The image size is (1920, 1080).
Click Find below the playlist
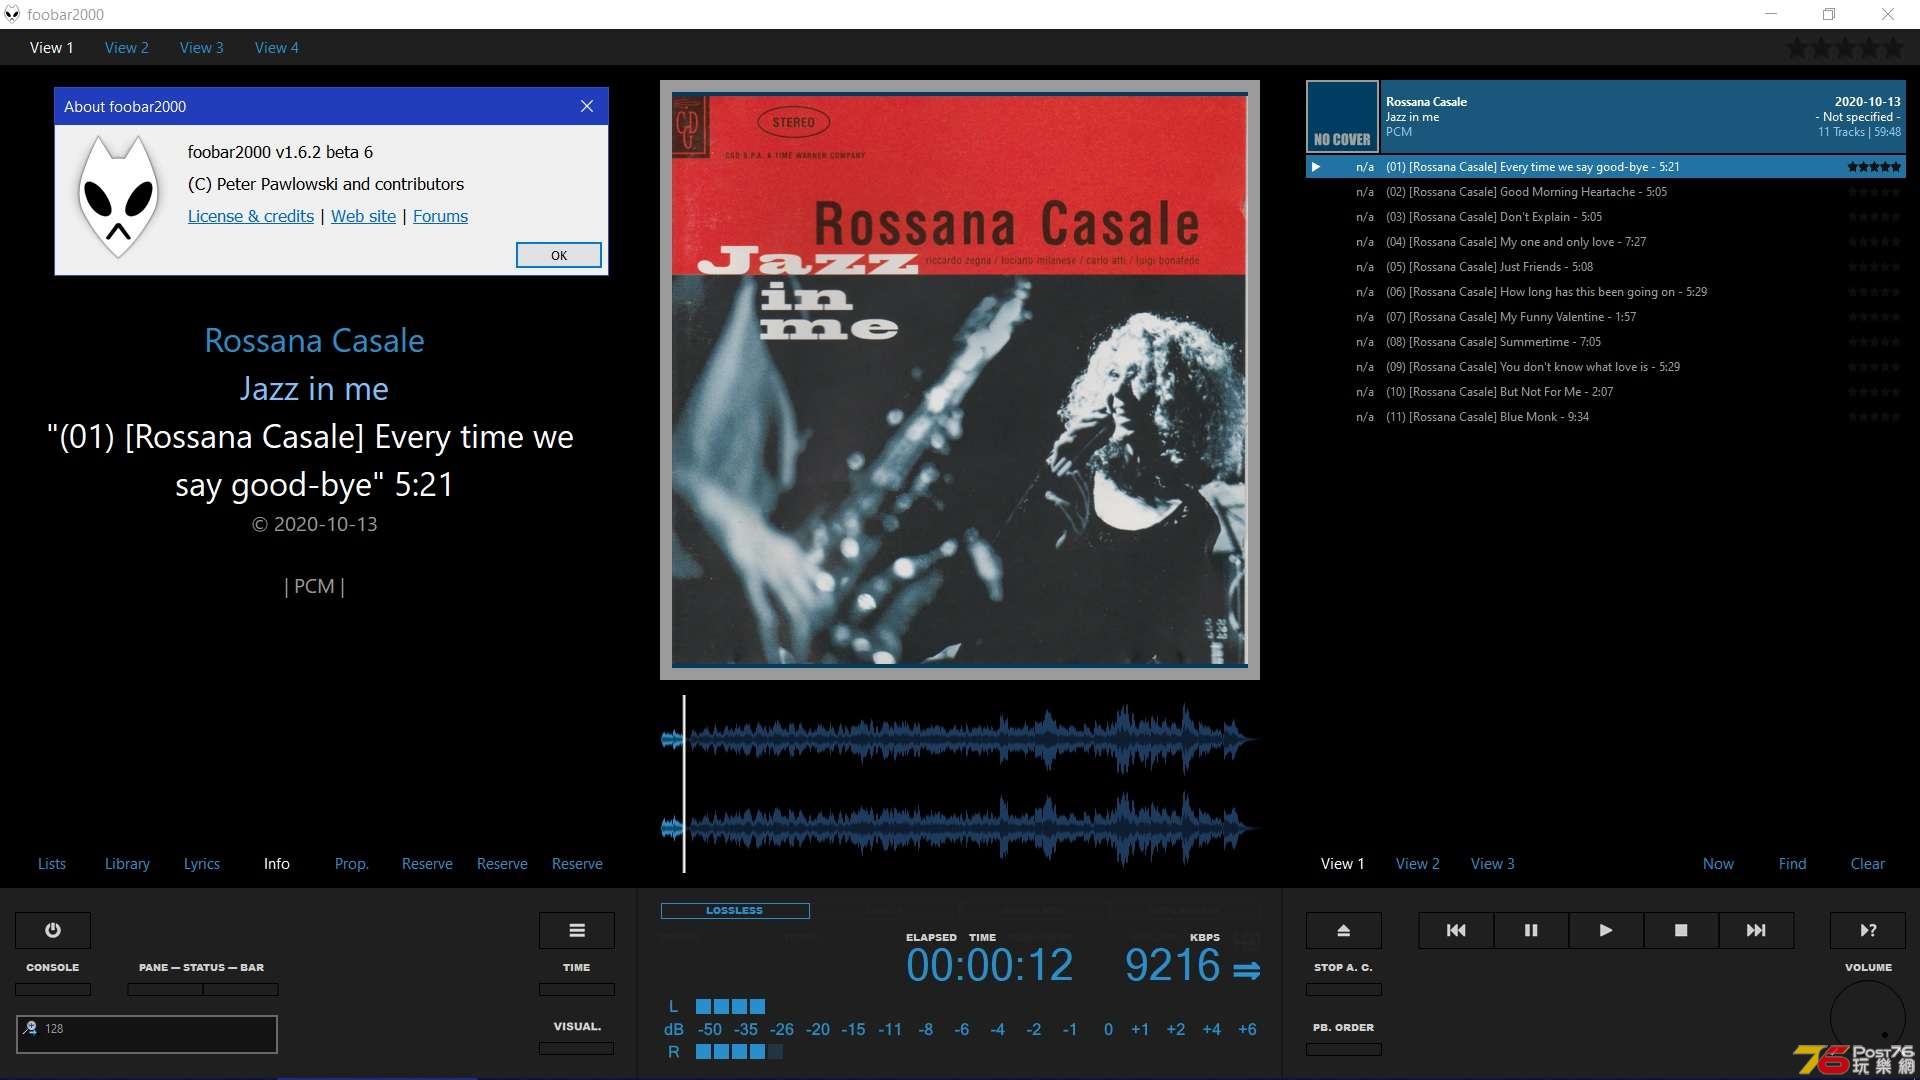[1792, 863]
